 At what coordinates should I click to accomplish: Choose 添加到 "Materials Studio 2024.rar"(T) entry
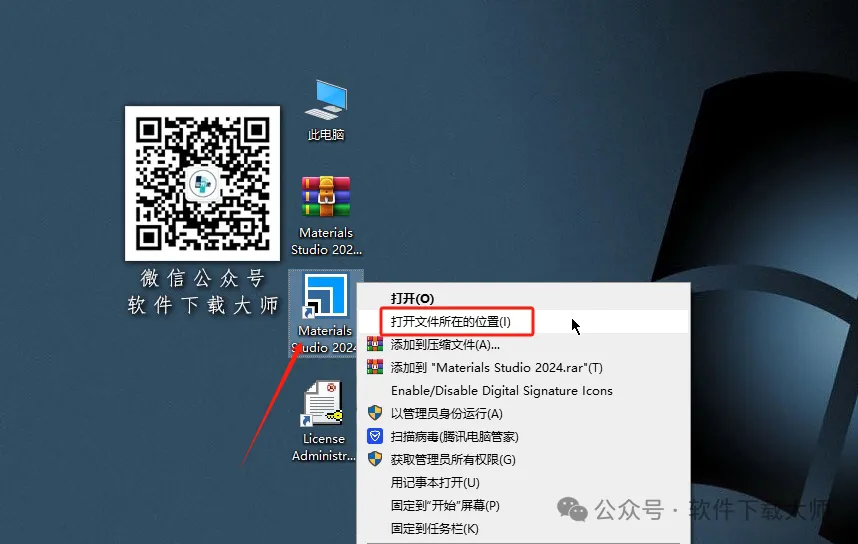(x=523, y=367)
